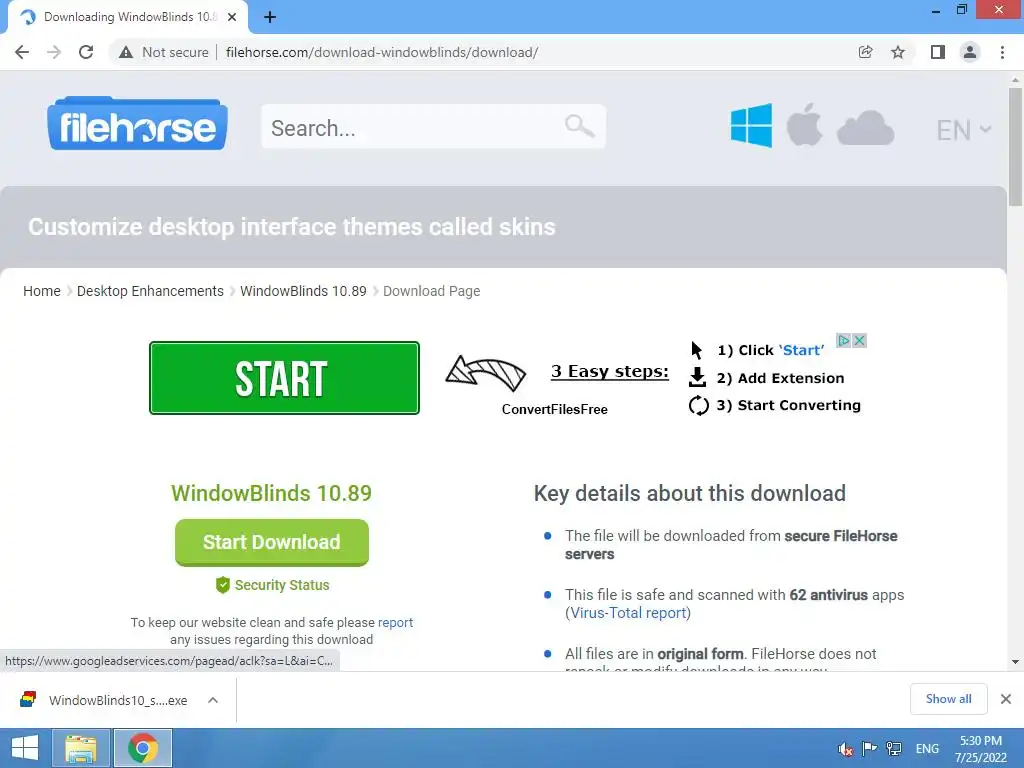Click the share page icon
The width and height of the screenshot is (1024, 768).
pos(865,52)
